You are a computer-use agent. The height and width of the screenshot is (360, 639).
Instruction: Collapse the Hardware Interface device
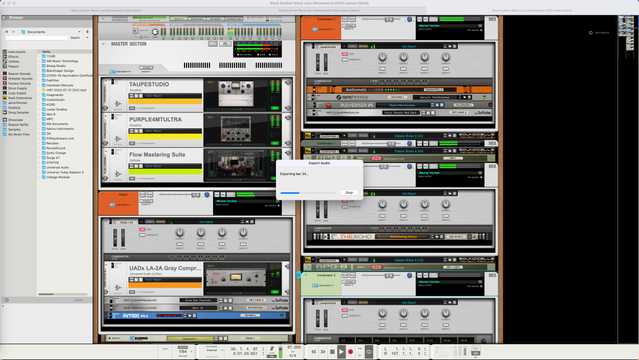tap(103, 19)
